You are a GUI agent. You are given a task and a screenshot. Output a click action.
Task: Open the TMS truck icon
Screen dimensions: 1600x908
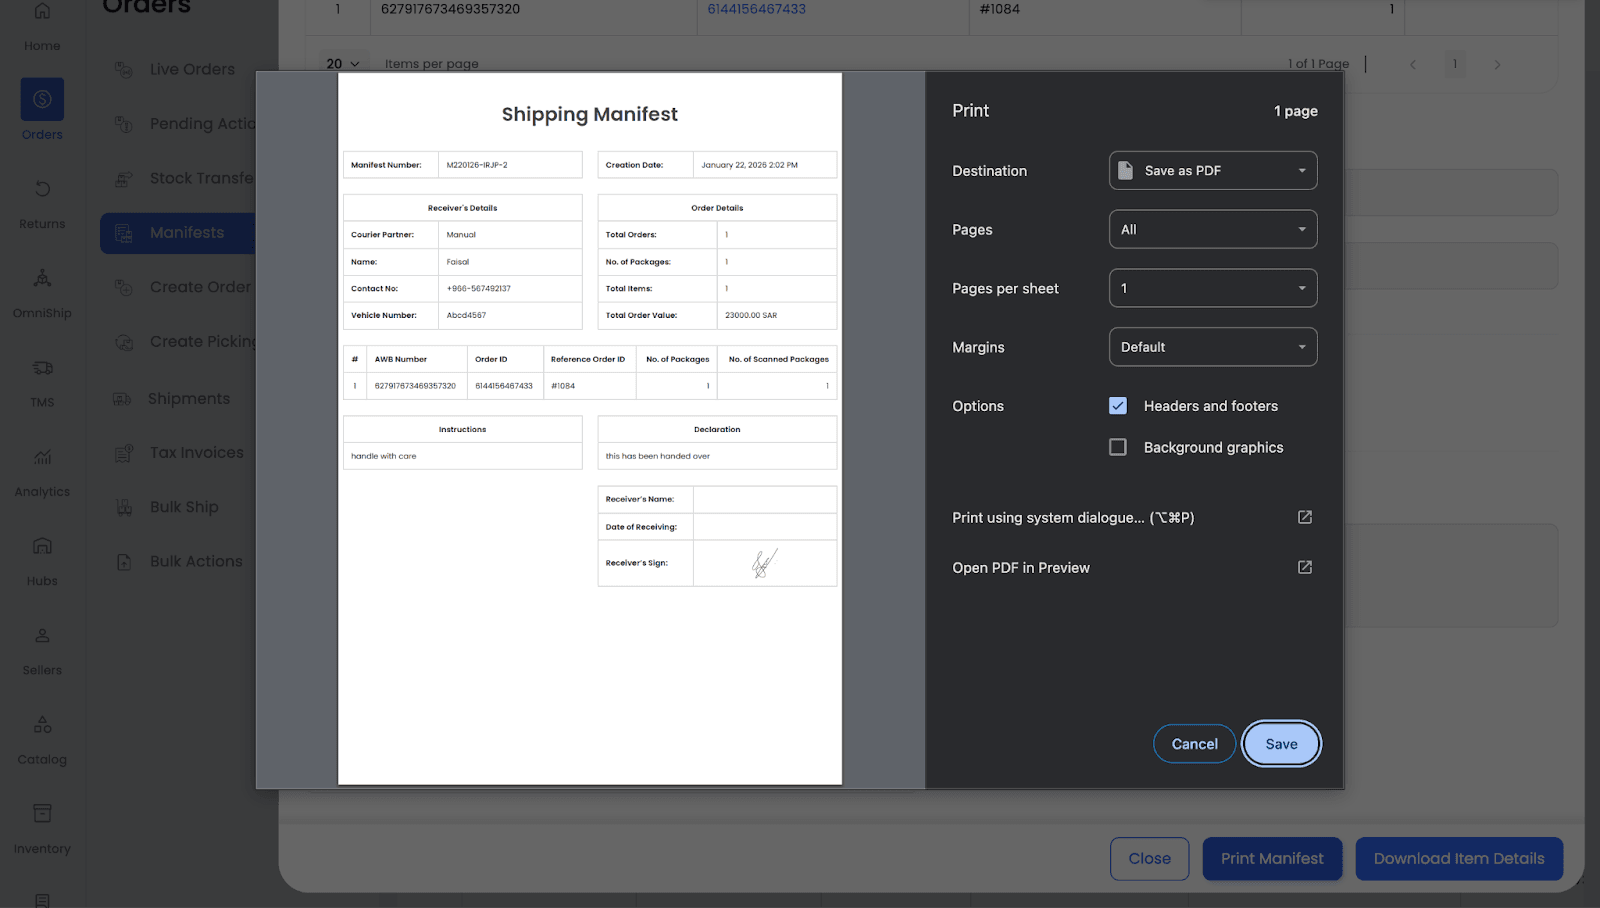point(42,368)
